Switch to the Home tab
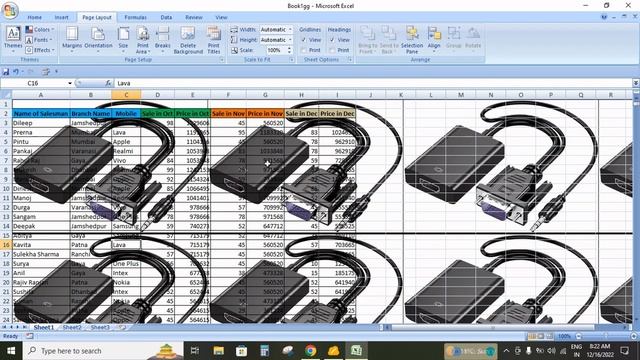The width and height of the screenshot is (640, 360). (x=34, y=18)
